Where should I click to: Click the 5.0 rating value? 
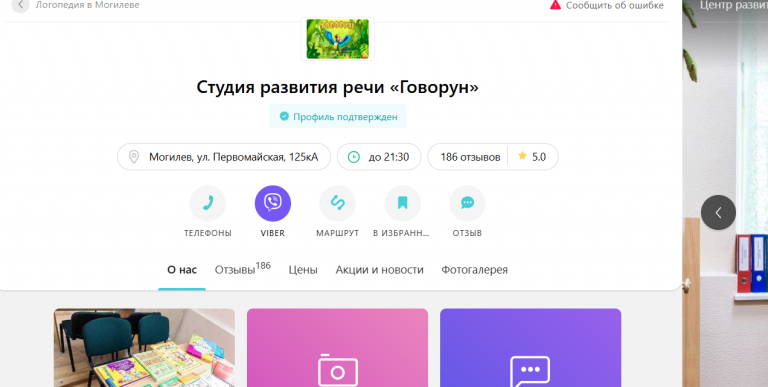tap(539, 157)
